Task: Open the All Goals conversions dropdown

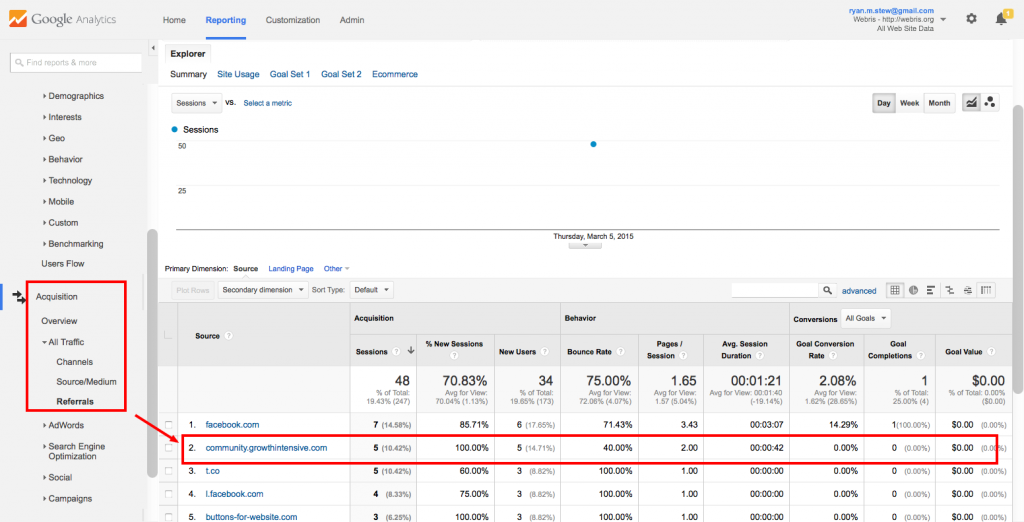Action: tap(865, 319)
